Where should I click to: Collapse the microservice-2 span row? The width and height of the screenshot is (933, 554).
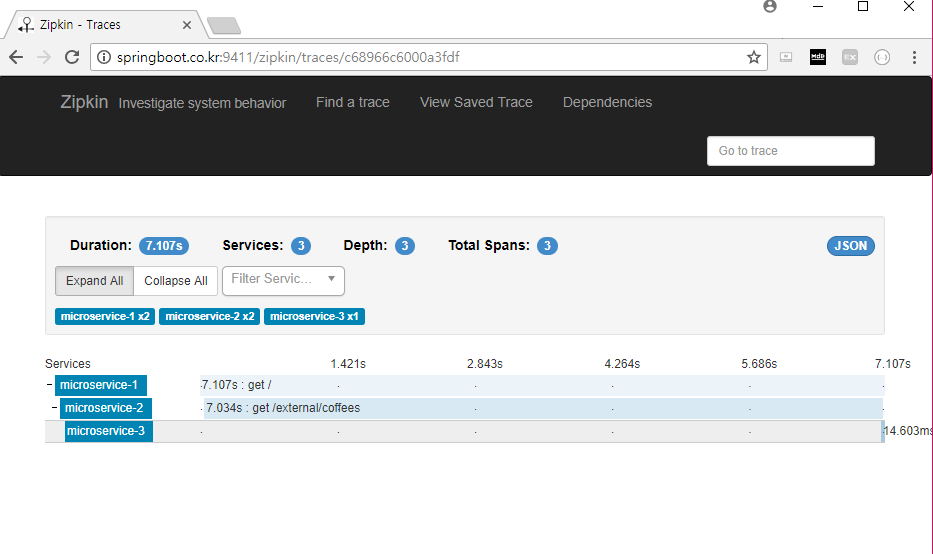(54, 407)
